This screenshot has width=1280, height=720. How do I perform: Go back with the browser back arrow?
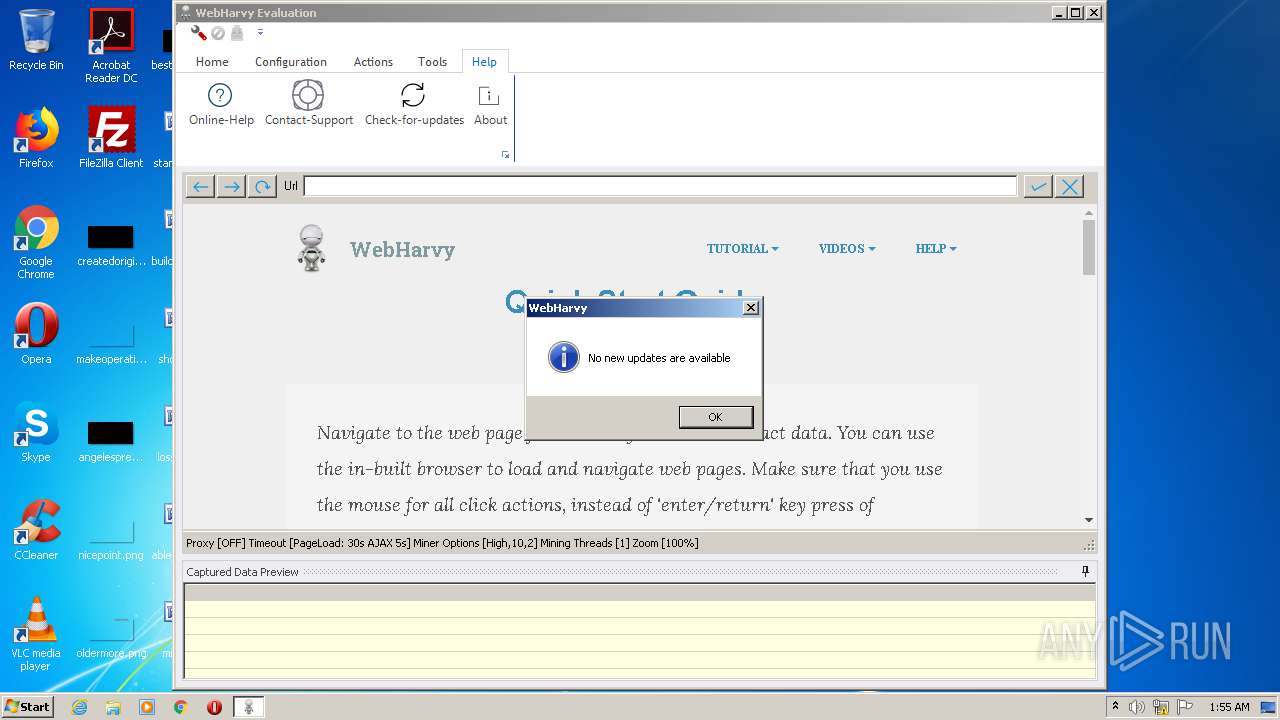(x=200, y=186)
